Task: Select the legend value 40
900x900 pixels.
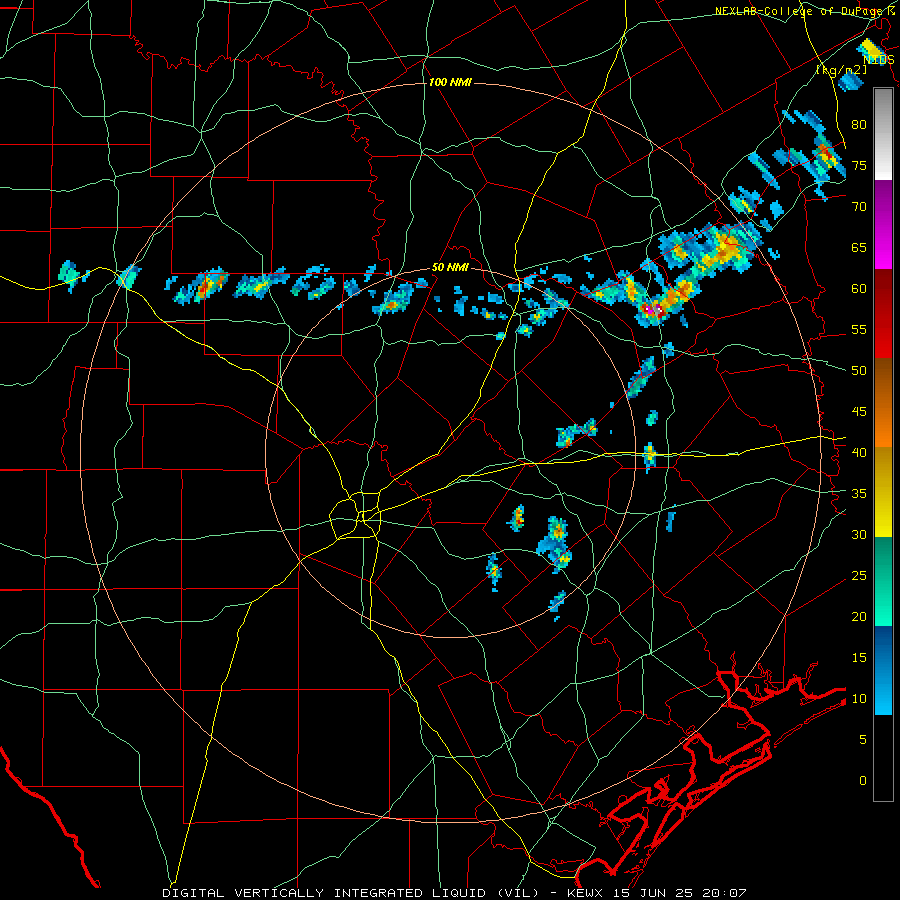Action: click(859, 453)
